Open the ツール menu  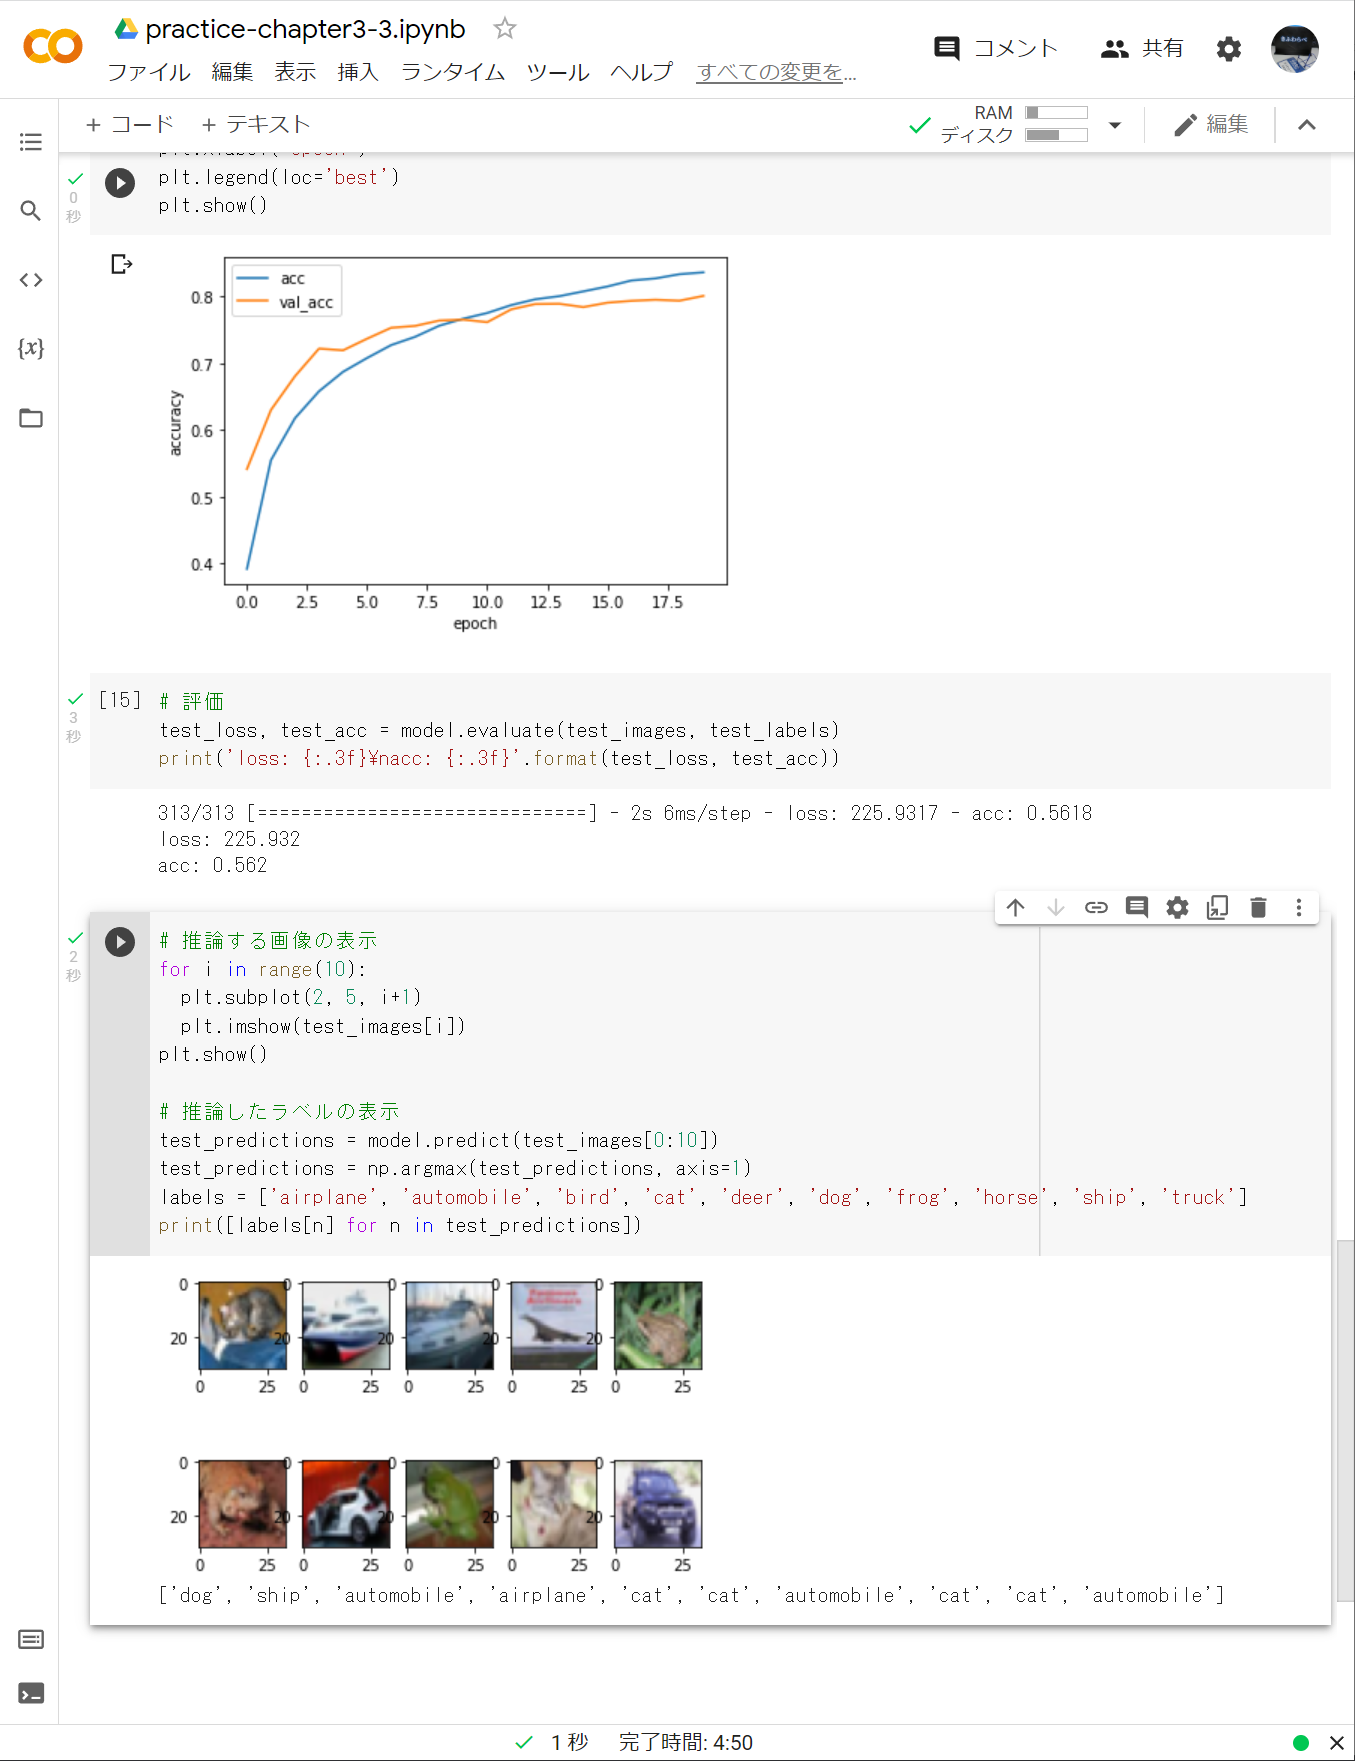pyautogui.click(x=558, y=72)
